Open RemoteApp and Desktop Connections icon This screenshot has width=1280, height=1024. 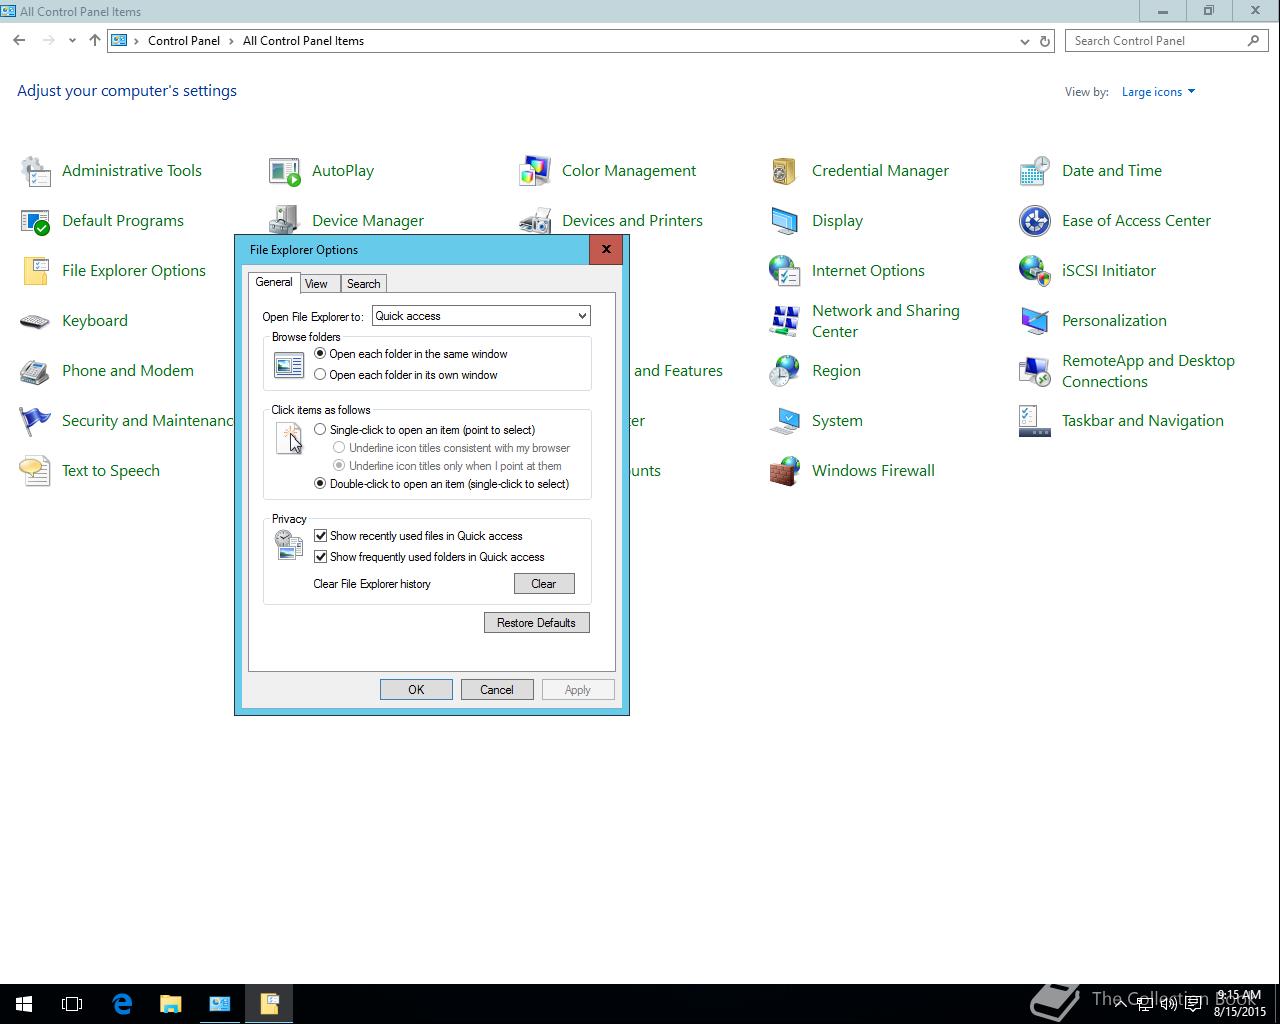click(1035, 371)
